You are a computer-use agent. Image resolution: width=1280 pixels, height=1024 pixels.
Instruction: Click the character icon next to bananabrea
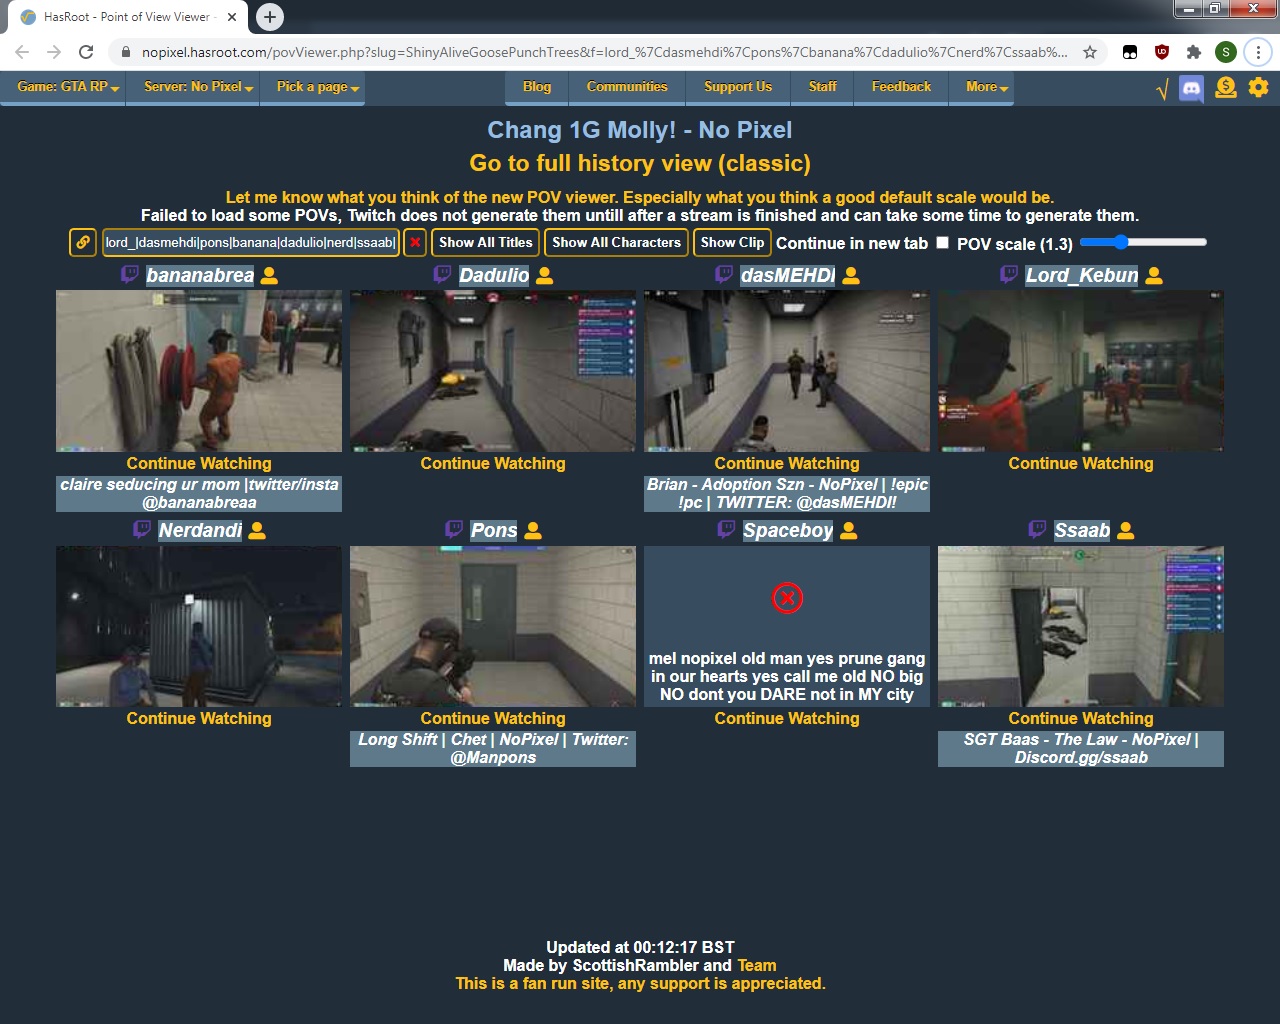click(269, 276)
